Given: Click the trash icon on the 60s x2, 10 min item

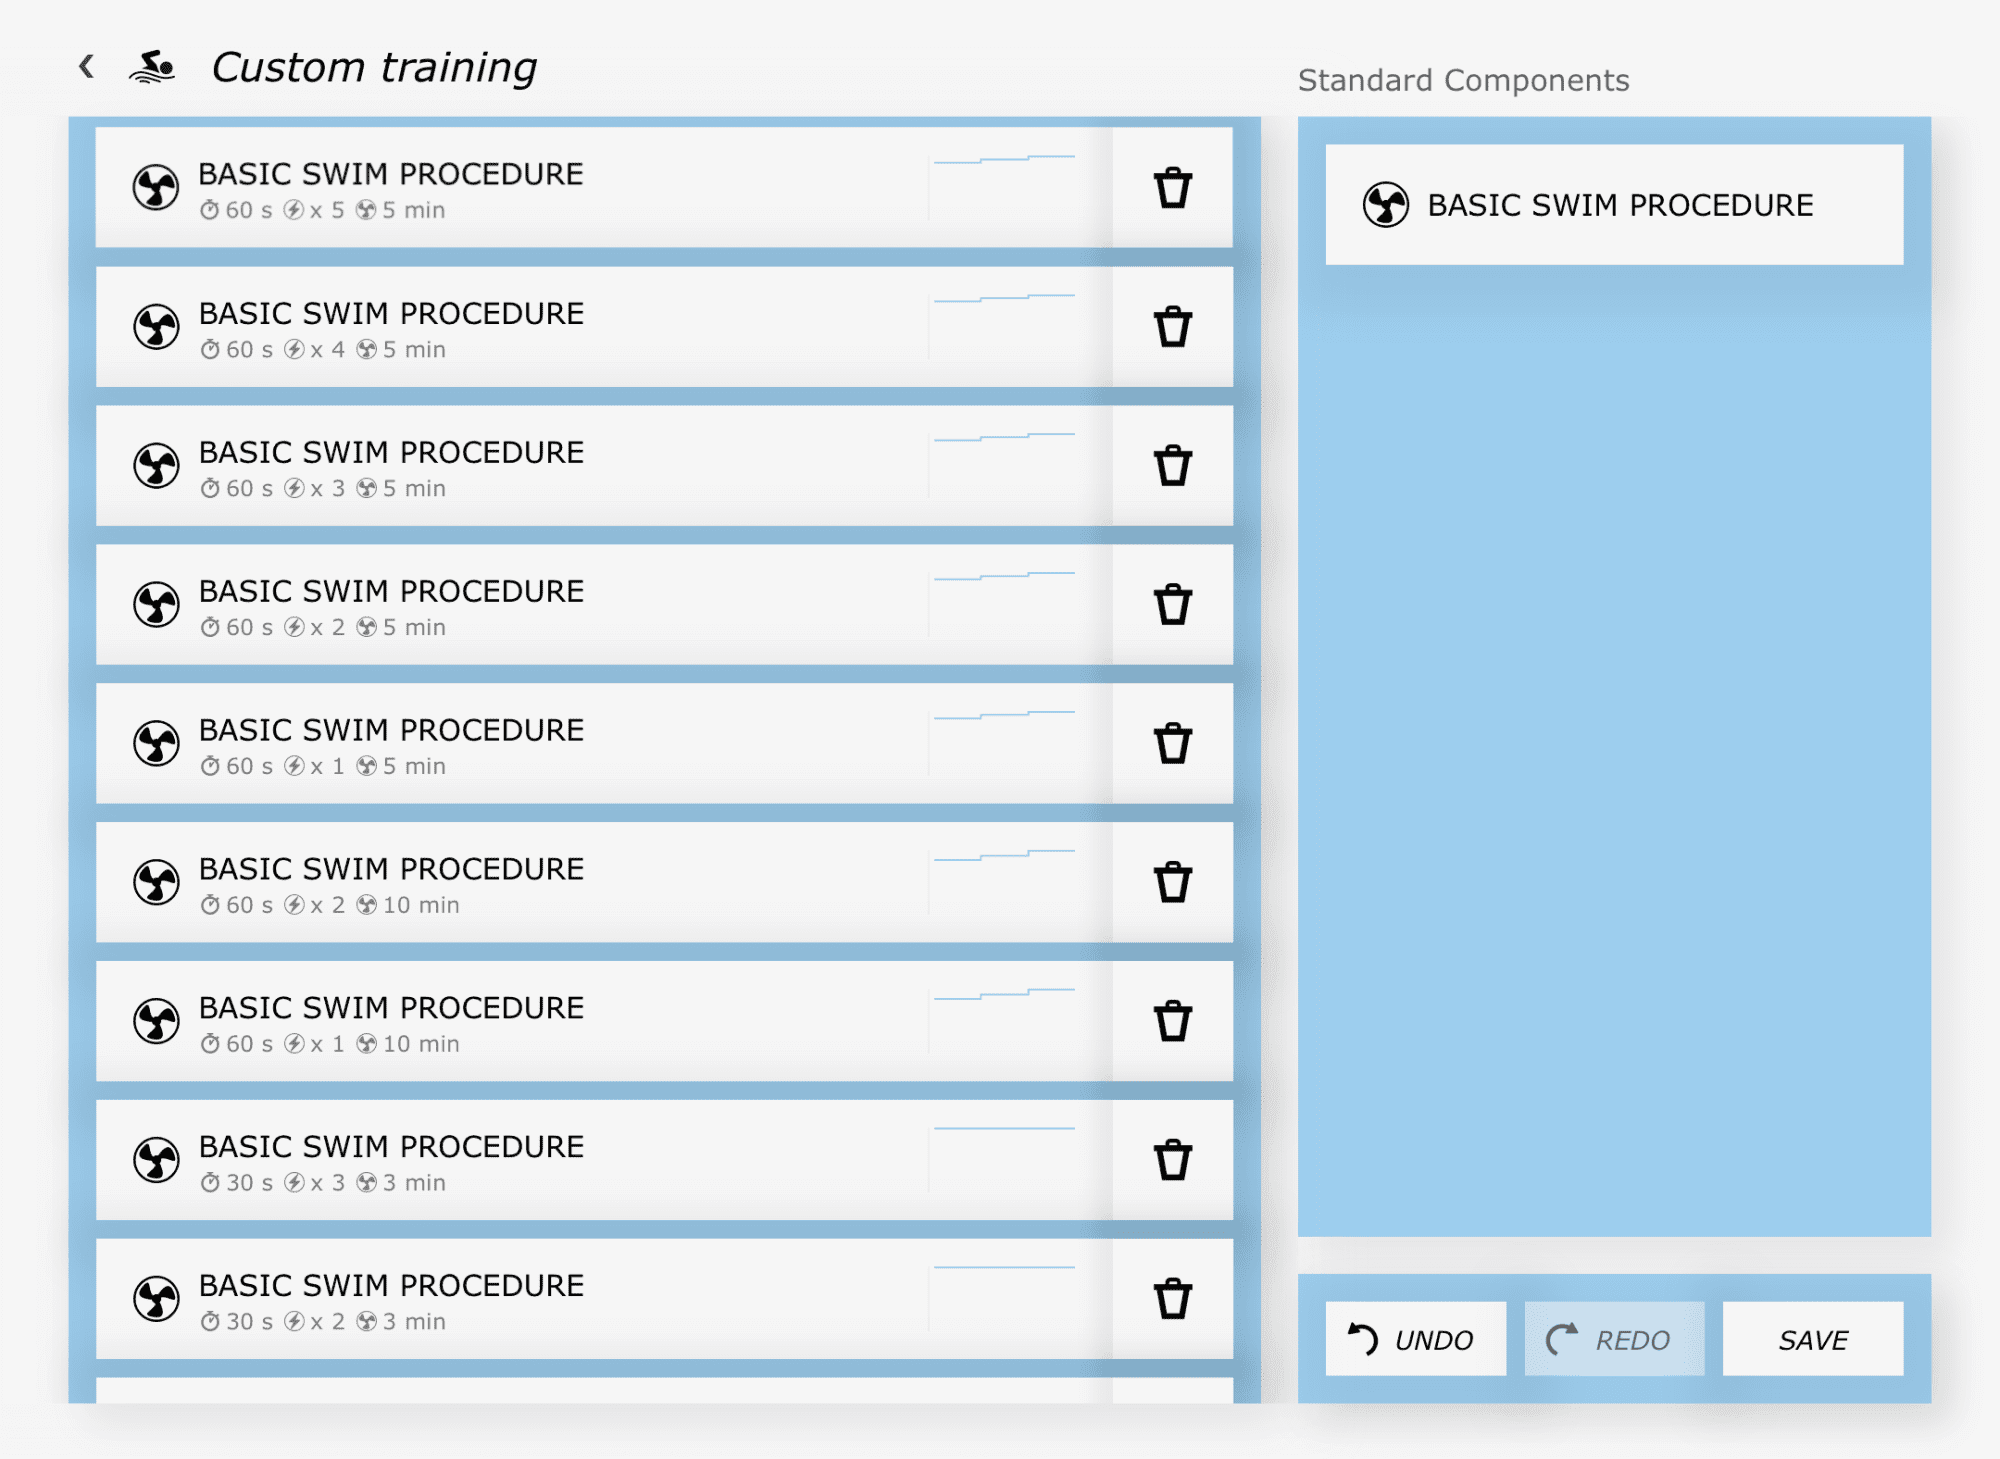Looking at the screenshot, I should [1170, 882].
